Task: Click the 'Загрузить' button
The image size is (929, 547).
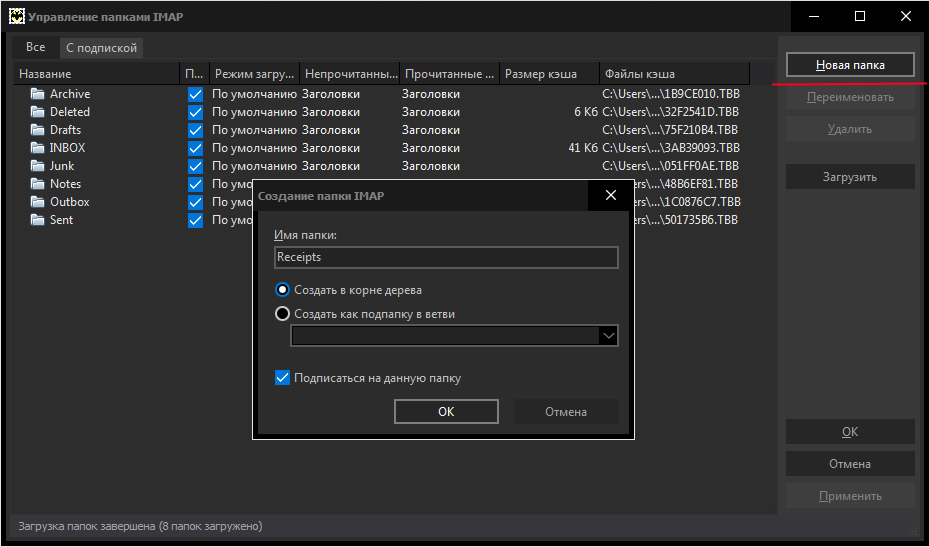Action: point(850,177)
